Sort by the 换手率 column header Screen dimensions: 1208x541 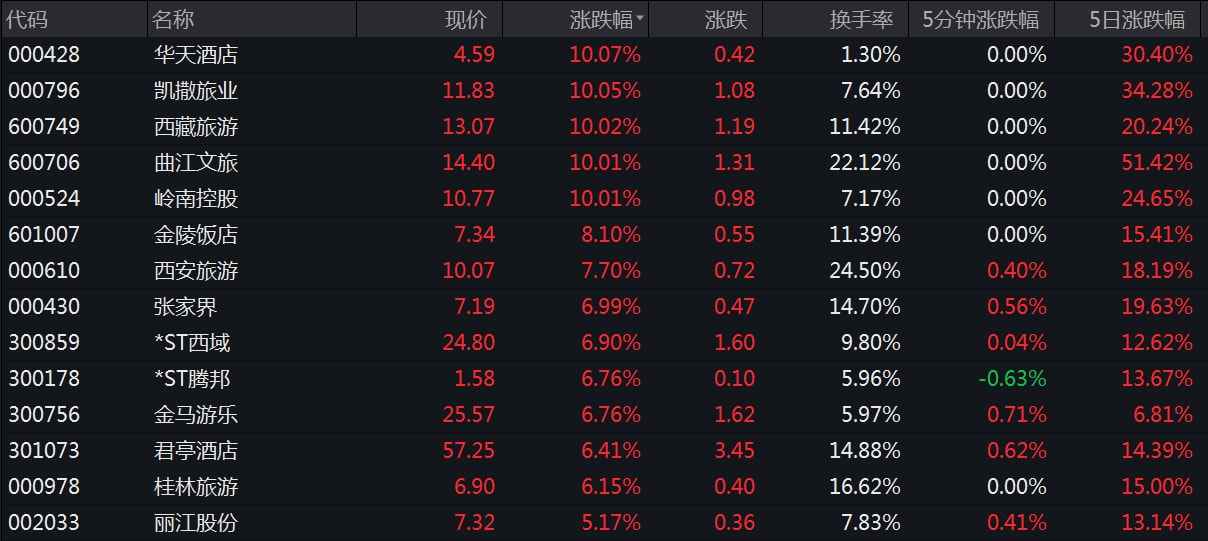(x=861, y=19)
